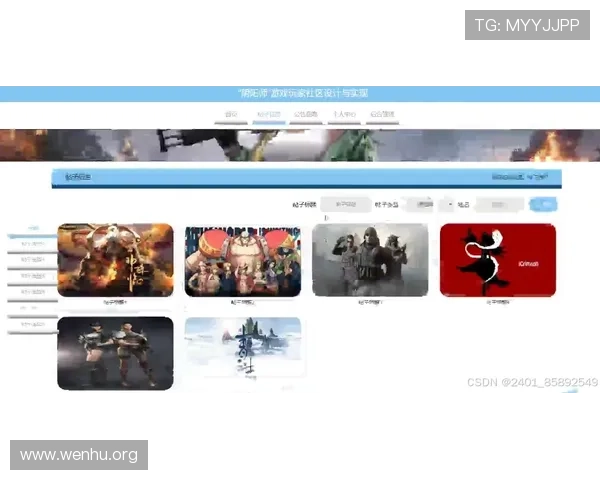Open the two armed fighters dark thumbnail
The height and width of the screenshot is (480, 600).
(115, 353)
